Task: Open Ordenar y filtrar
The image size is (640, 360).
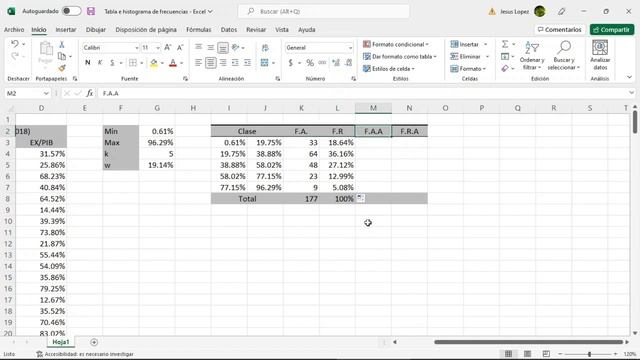Action: 532,56
